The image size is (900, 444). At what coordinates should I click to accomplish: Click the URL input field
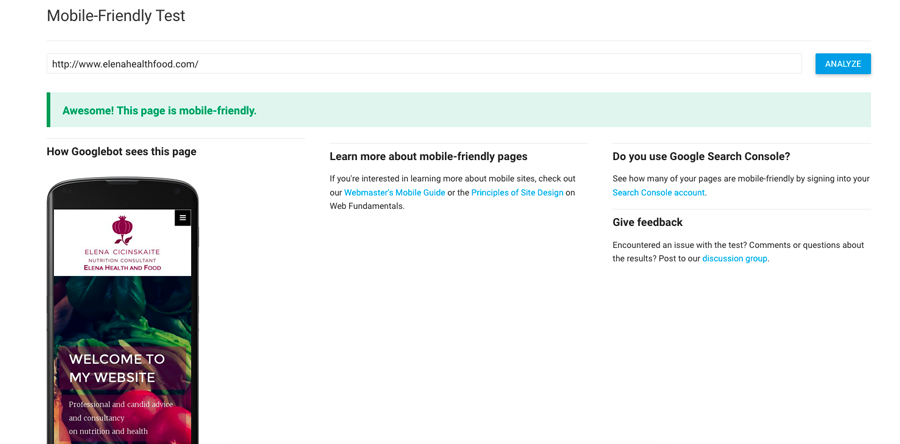coord(424,64)
